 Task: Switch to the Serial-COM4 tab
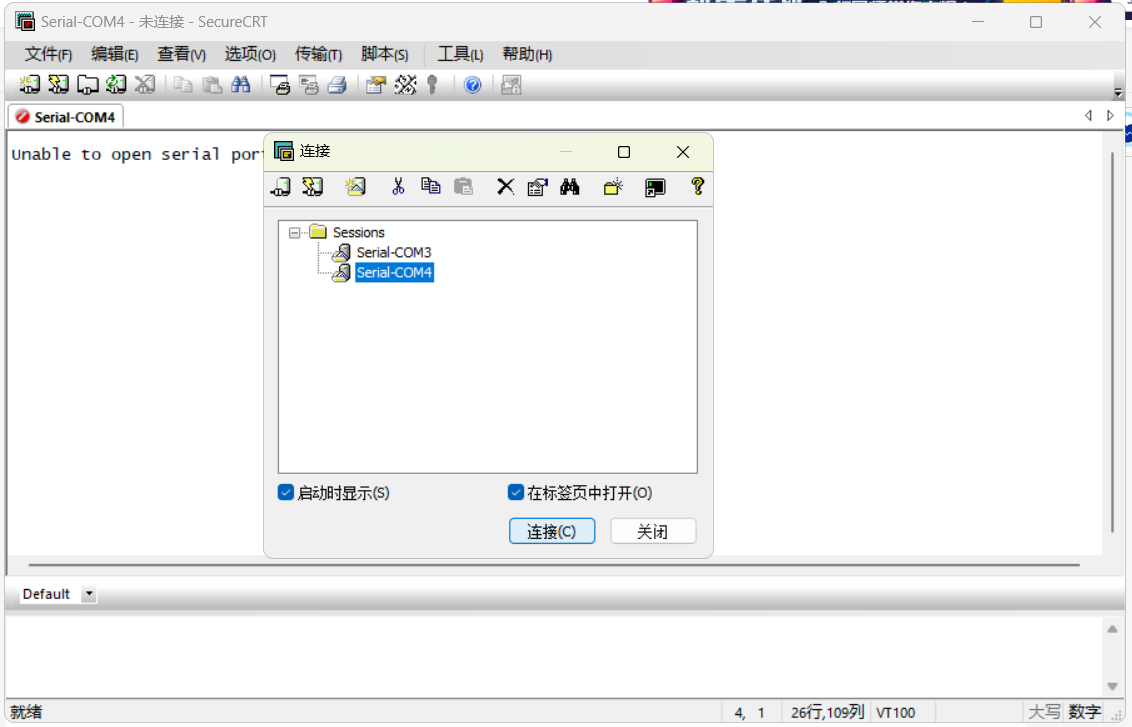[64, 116]
